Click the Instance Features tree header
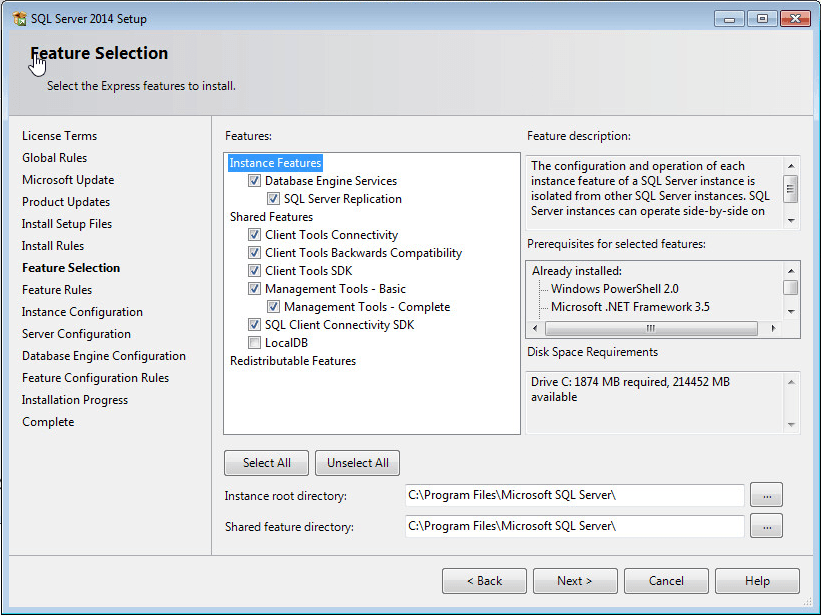Image resolution: width=821 pixels, height=616 pixels. click(x=275, y=162)
